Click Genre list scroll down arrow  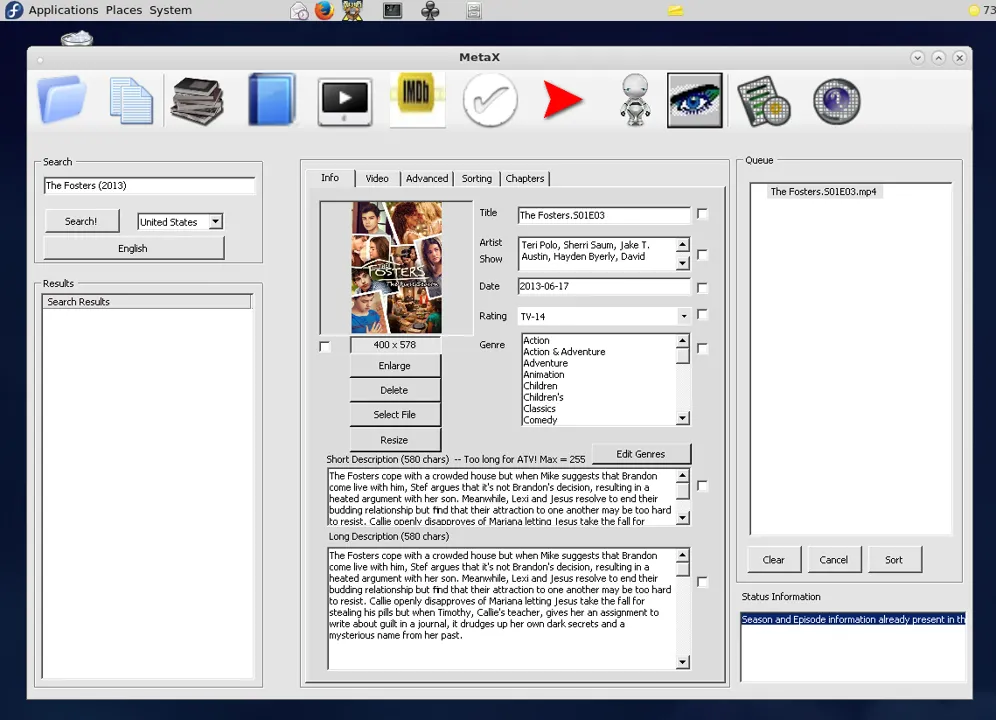pos(682,418)
